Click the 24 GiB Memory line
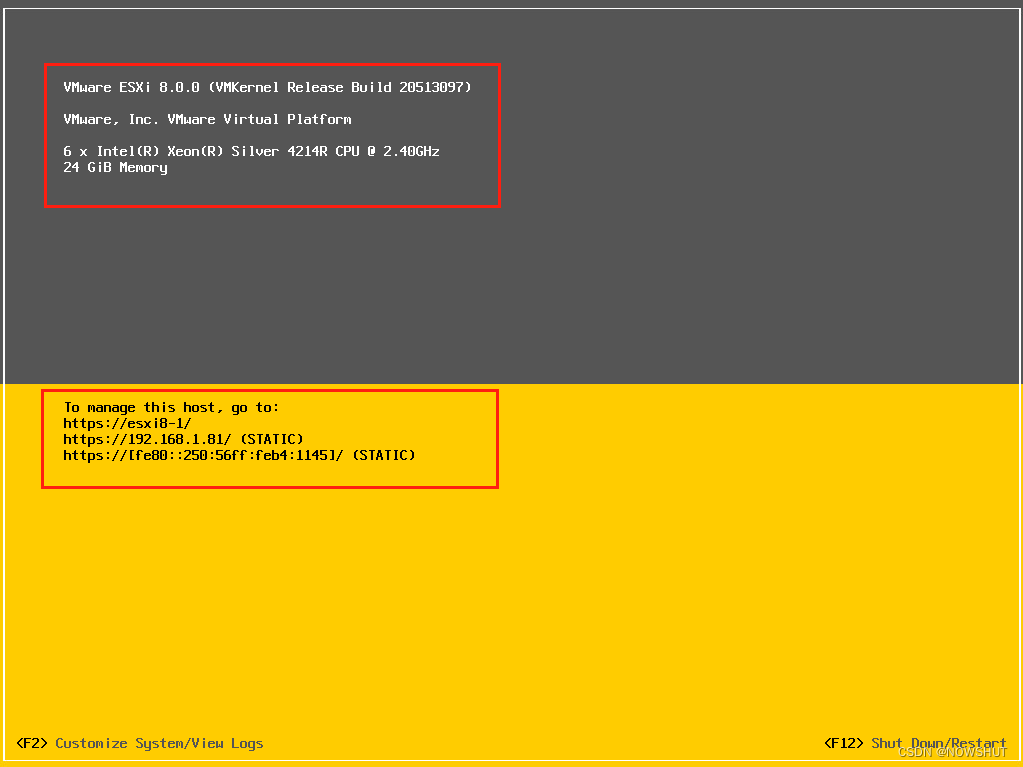Image resolution: width=1023 pixels, height=767 pixels. click(115, 168)
